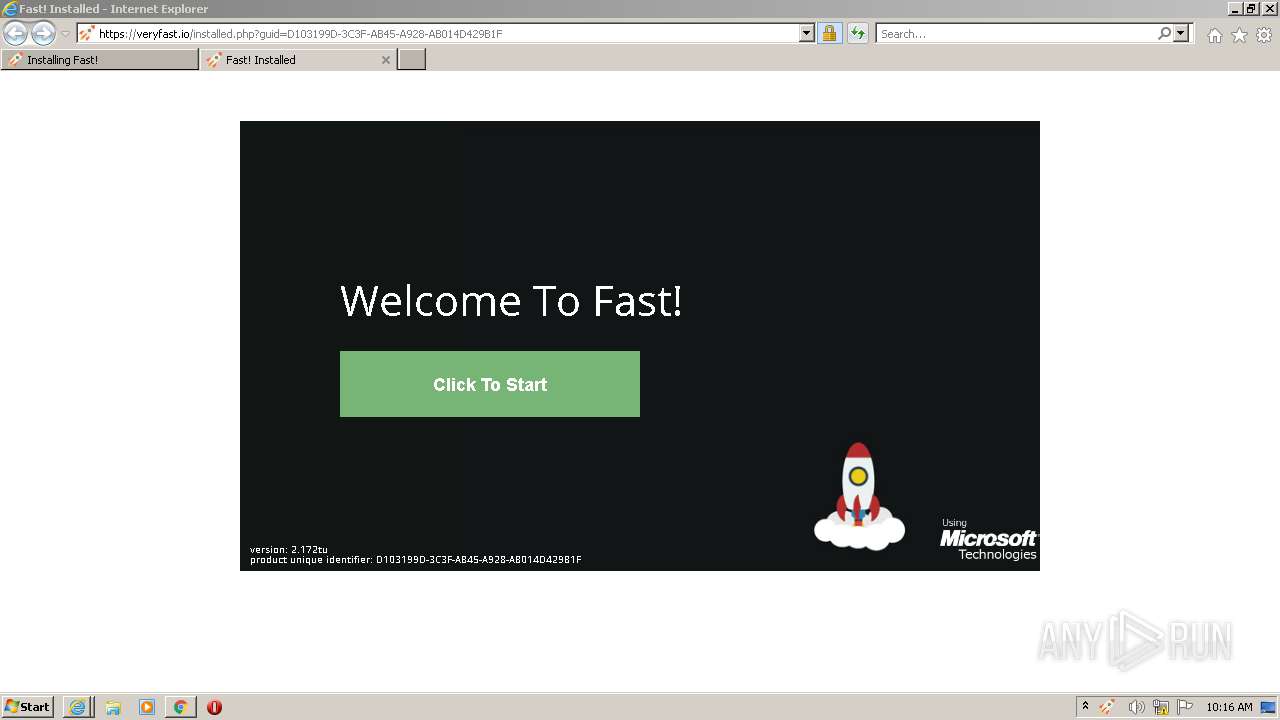Click into the Search box
Viewport: 1280px width, 720px height.
click(1015, 34)
